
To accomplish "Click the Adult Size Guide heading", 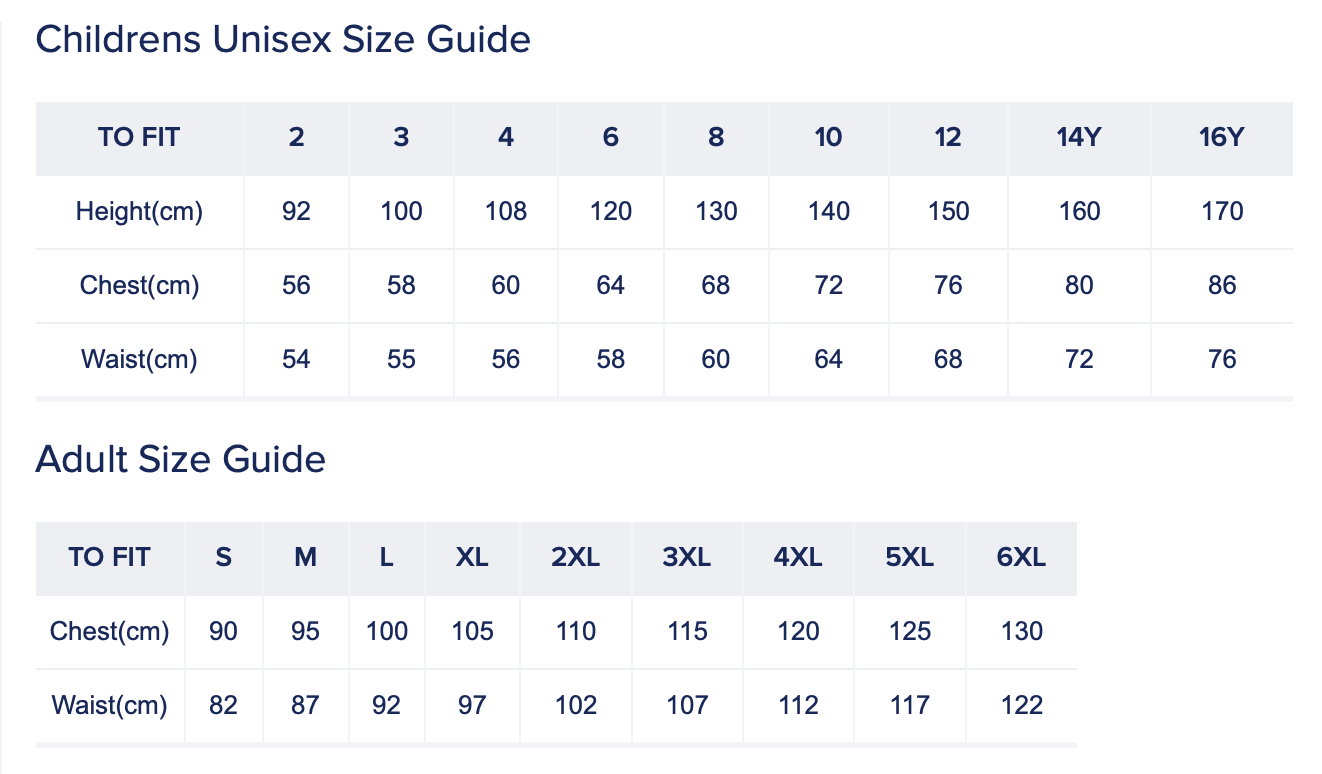I will click(180, 460).
